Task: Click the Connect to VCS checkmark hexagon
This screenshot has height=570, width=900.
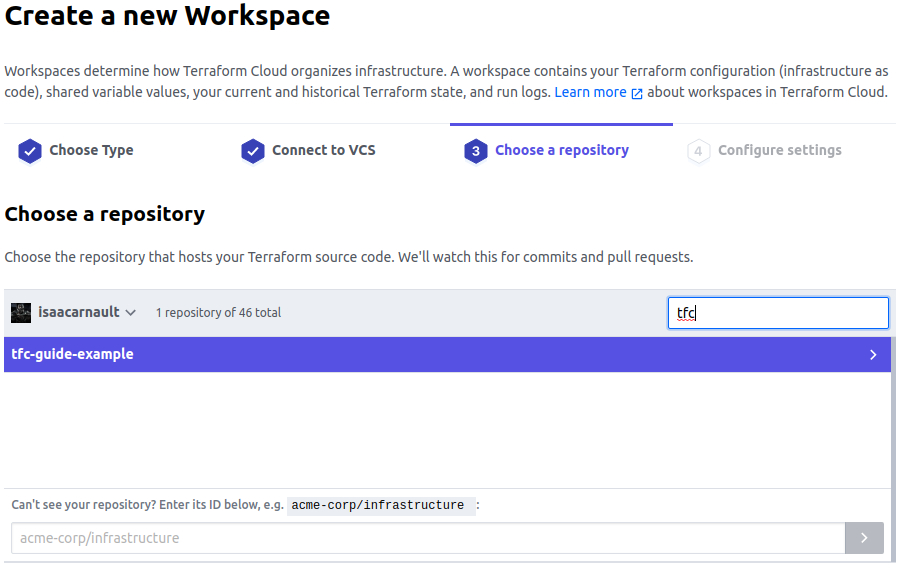Action: pyautogui.click(x=253, y=152)
